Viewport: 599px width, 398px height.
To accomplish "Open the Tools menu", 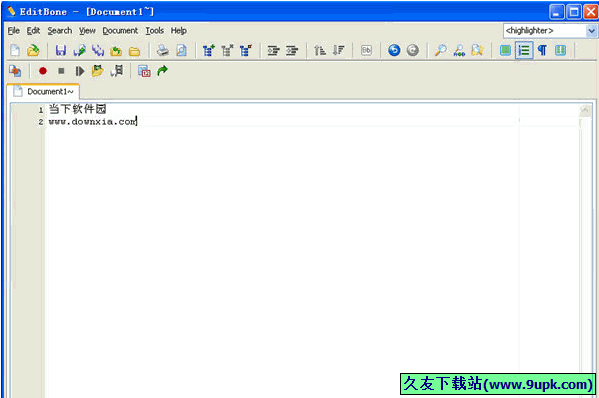I will tap(154, 31).
